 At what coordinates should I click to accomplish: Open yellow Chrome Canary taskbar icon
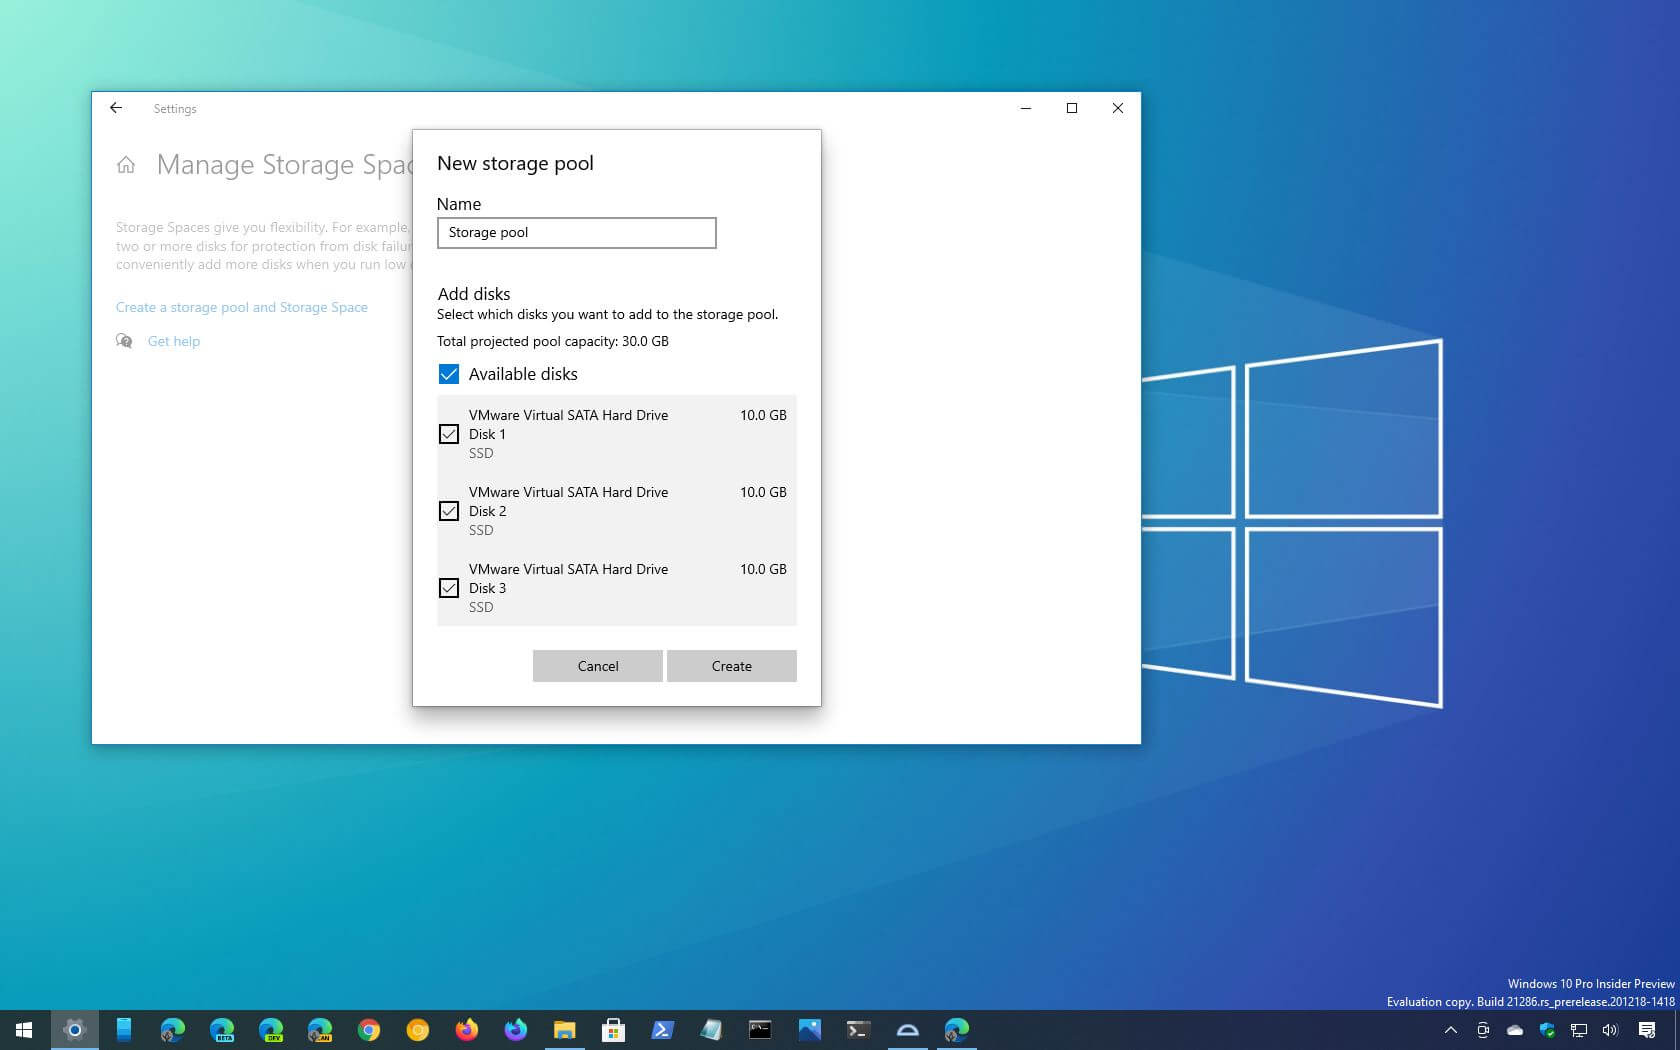(x=417, y=1030)
